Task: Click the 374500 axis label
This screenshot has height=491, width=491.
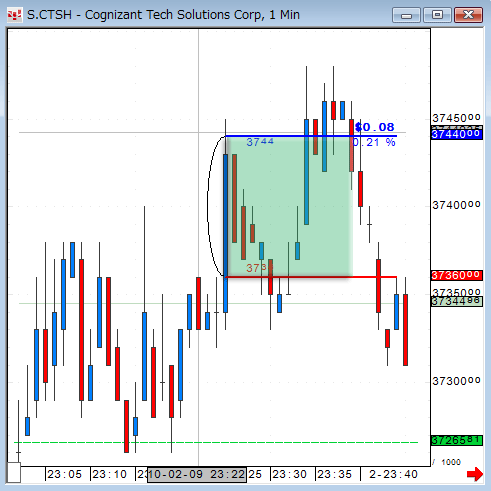Action: [456, 118]
